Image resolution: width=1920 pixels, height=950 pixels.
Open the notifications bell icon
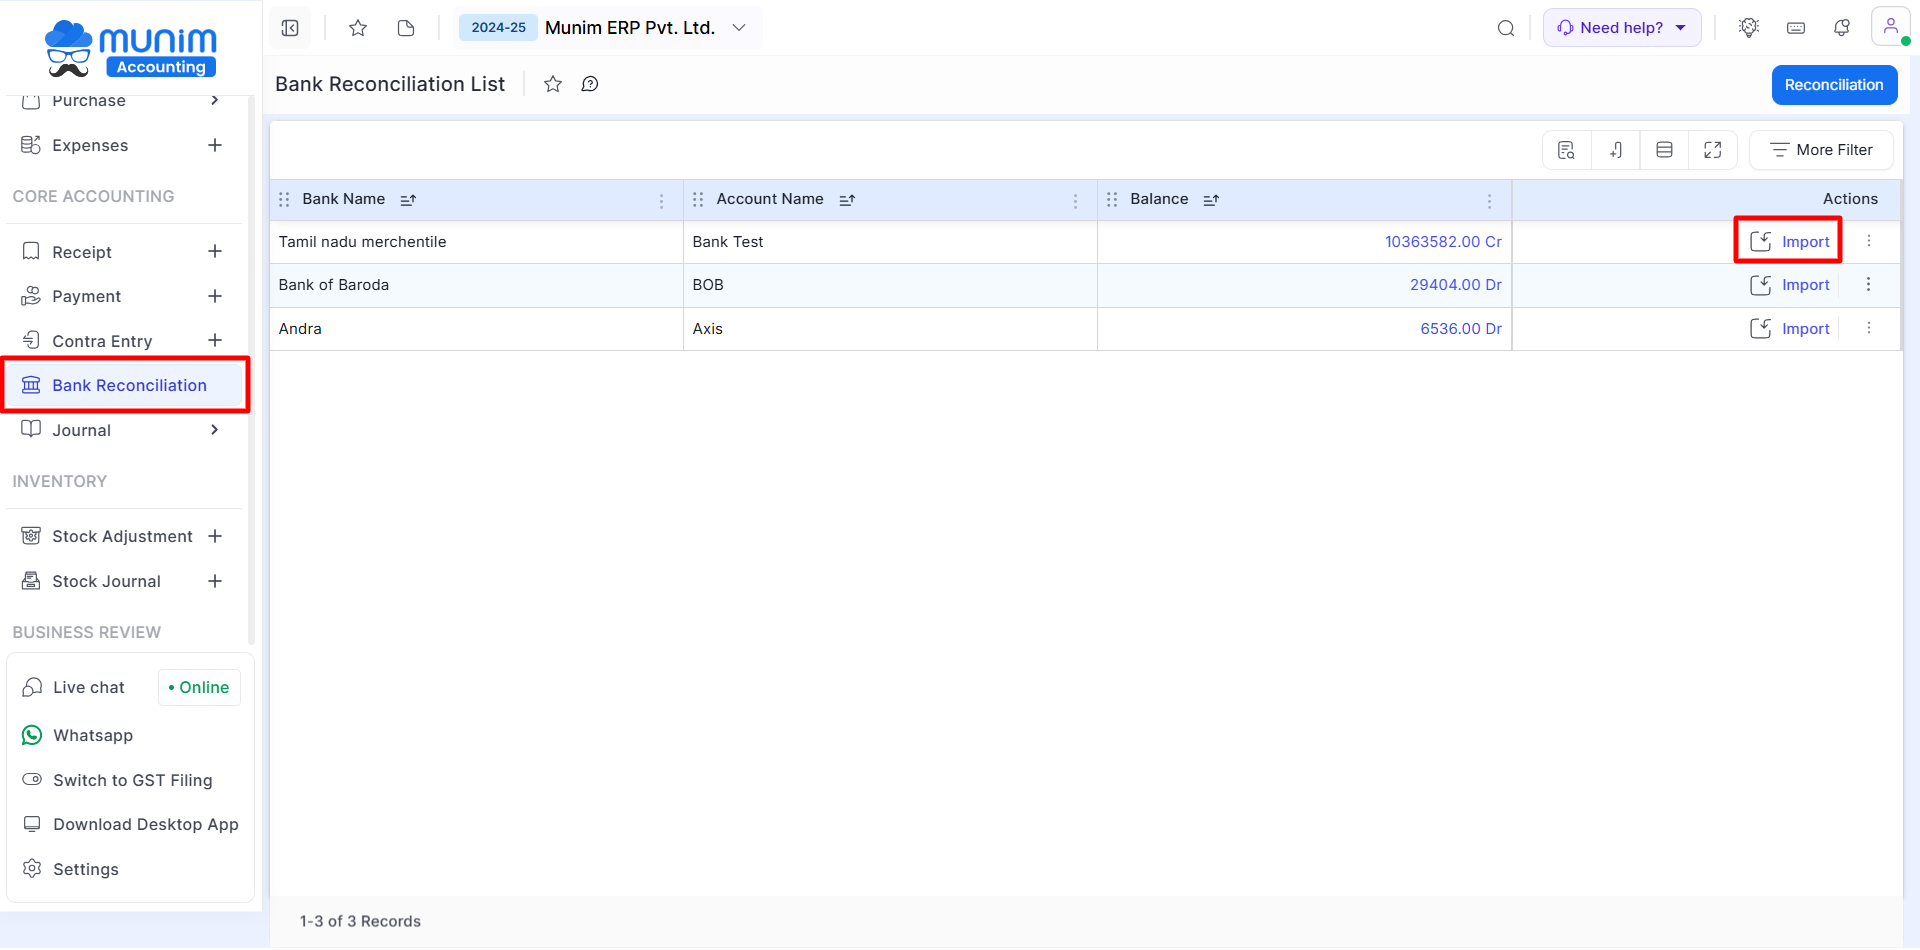(1842, 28)
